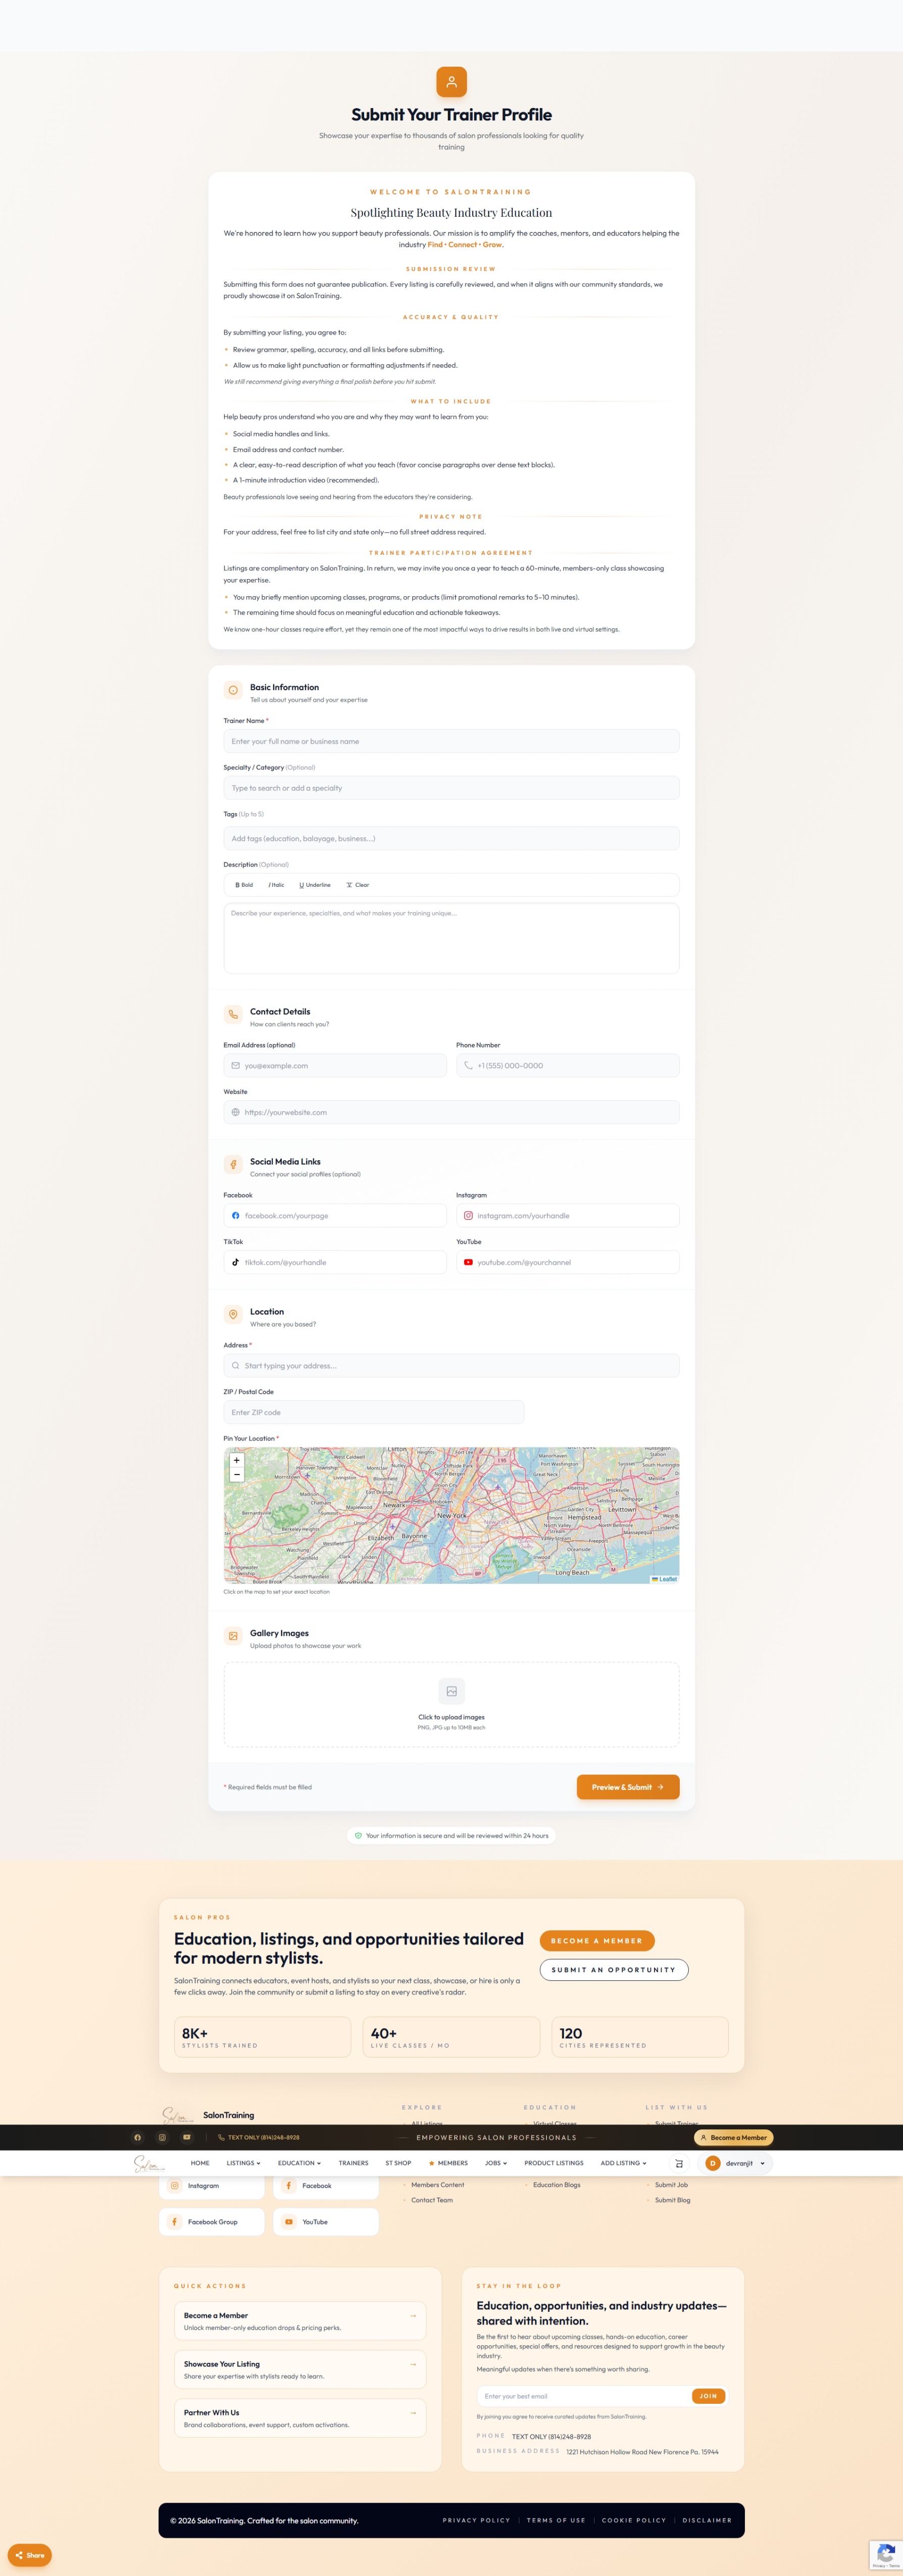This screenshot has height=2576, width=903.
Task: Click the Location pin section icon
Action: 233,1314
